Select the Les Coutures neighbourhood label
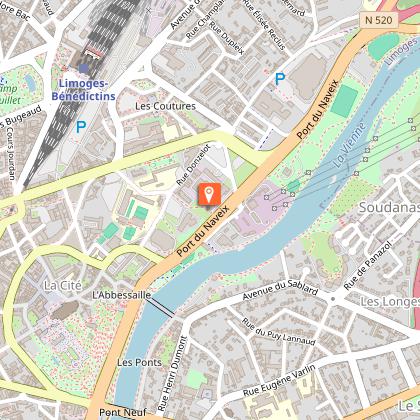The height and width of the screenshot is (420, 420). coord(165,106)
